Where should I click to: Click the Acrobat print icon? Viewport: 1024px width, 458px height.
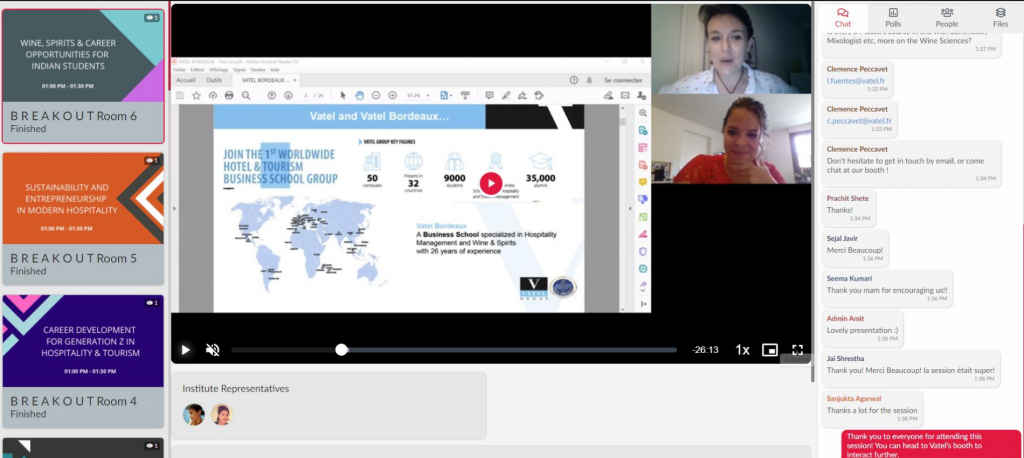229,95
